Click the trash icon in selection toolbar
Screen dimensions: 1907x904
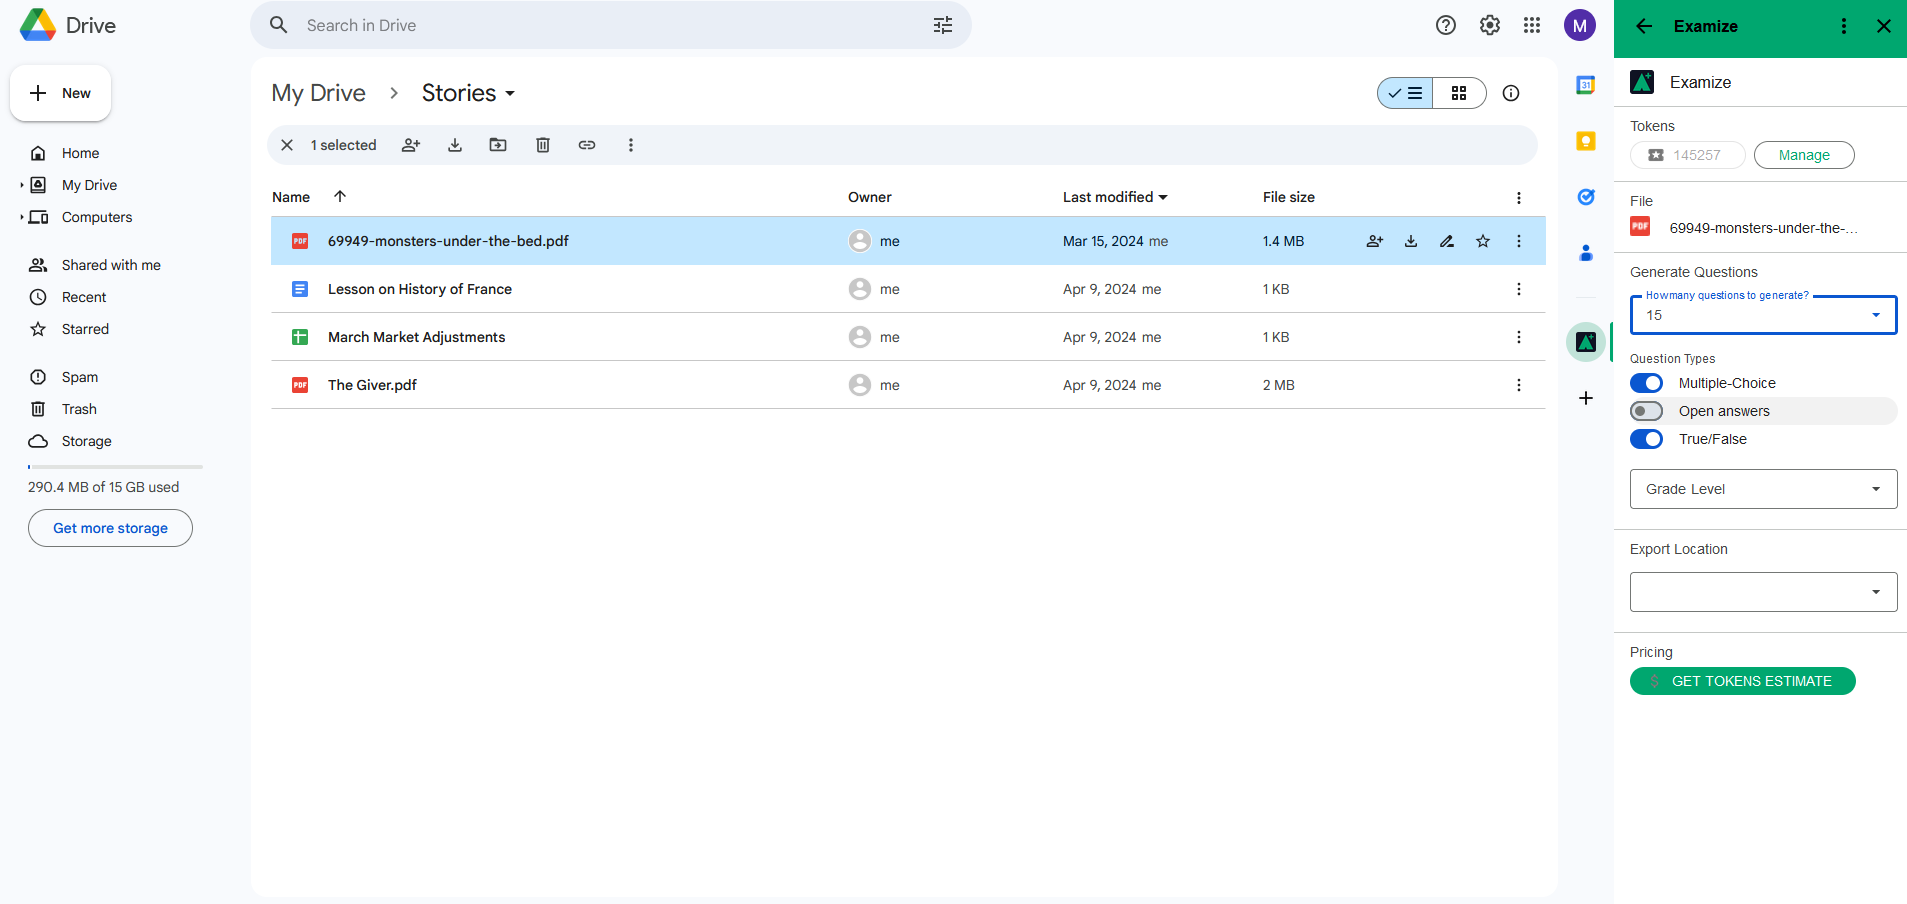tap(543, 145)
